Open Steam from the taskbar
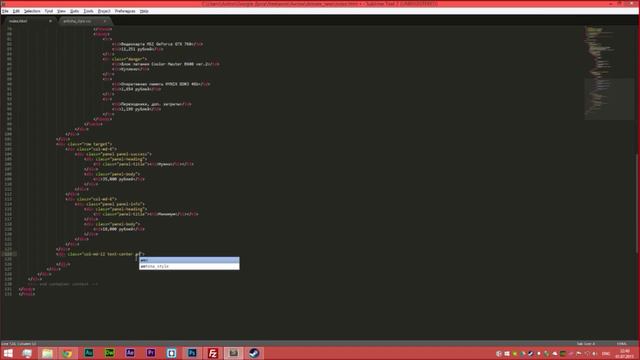Image resolution: width=640 pixels, height=360 pixels. [x=254, y=353]
